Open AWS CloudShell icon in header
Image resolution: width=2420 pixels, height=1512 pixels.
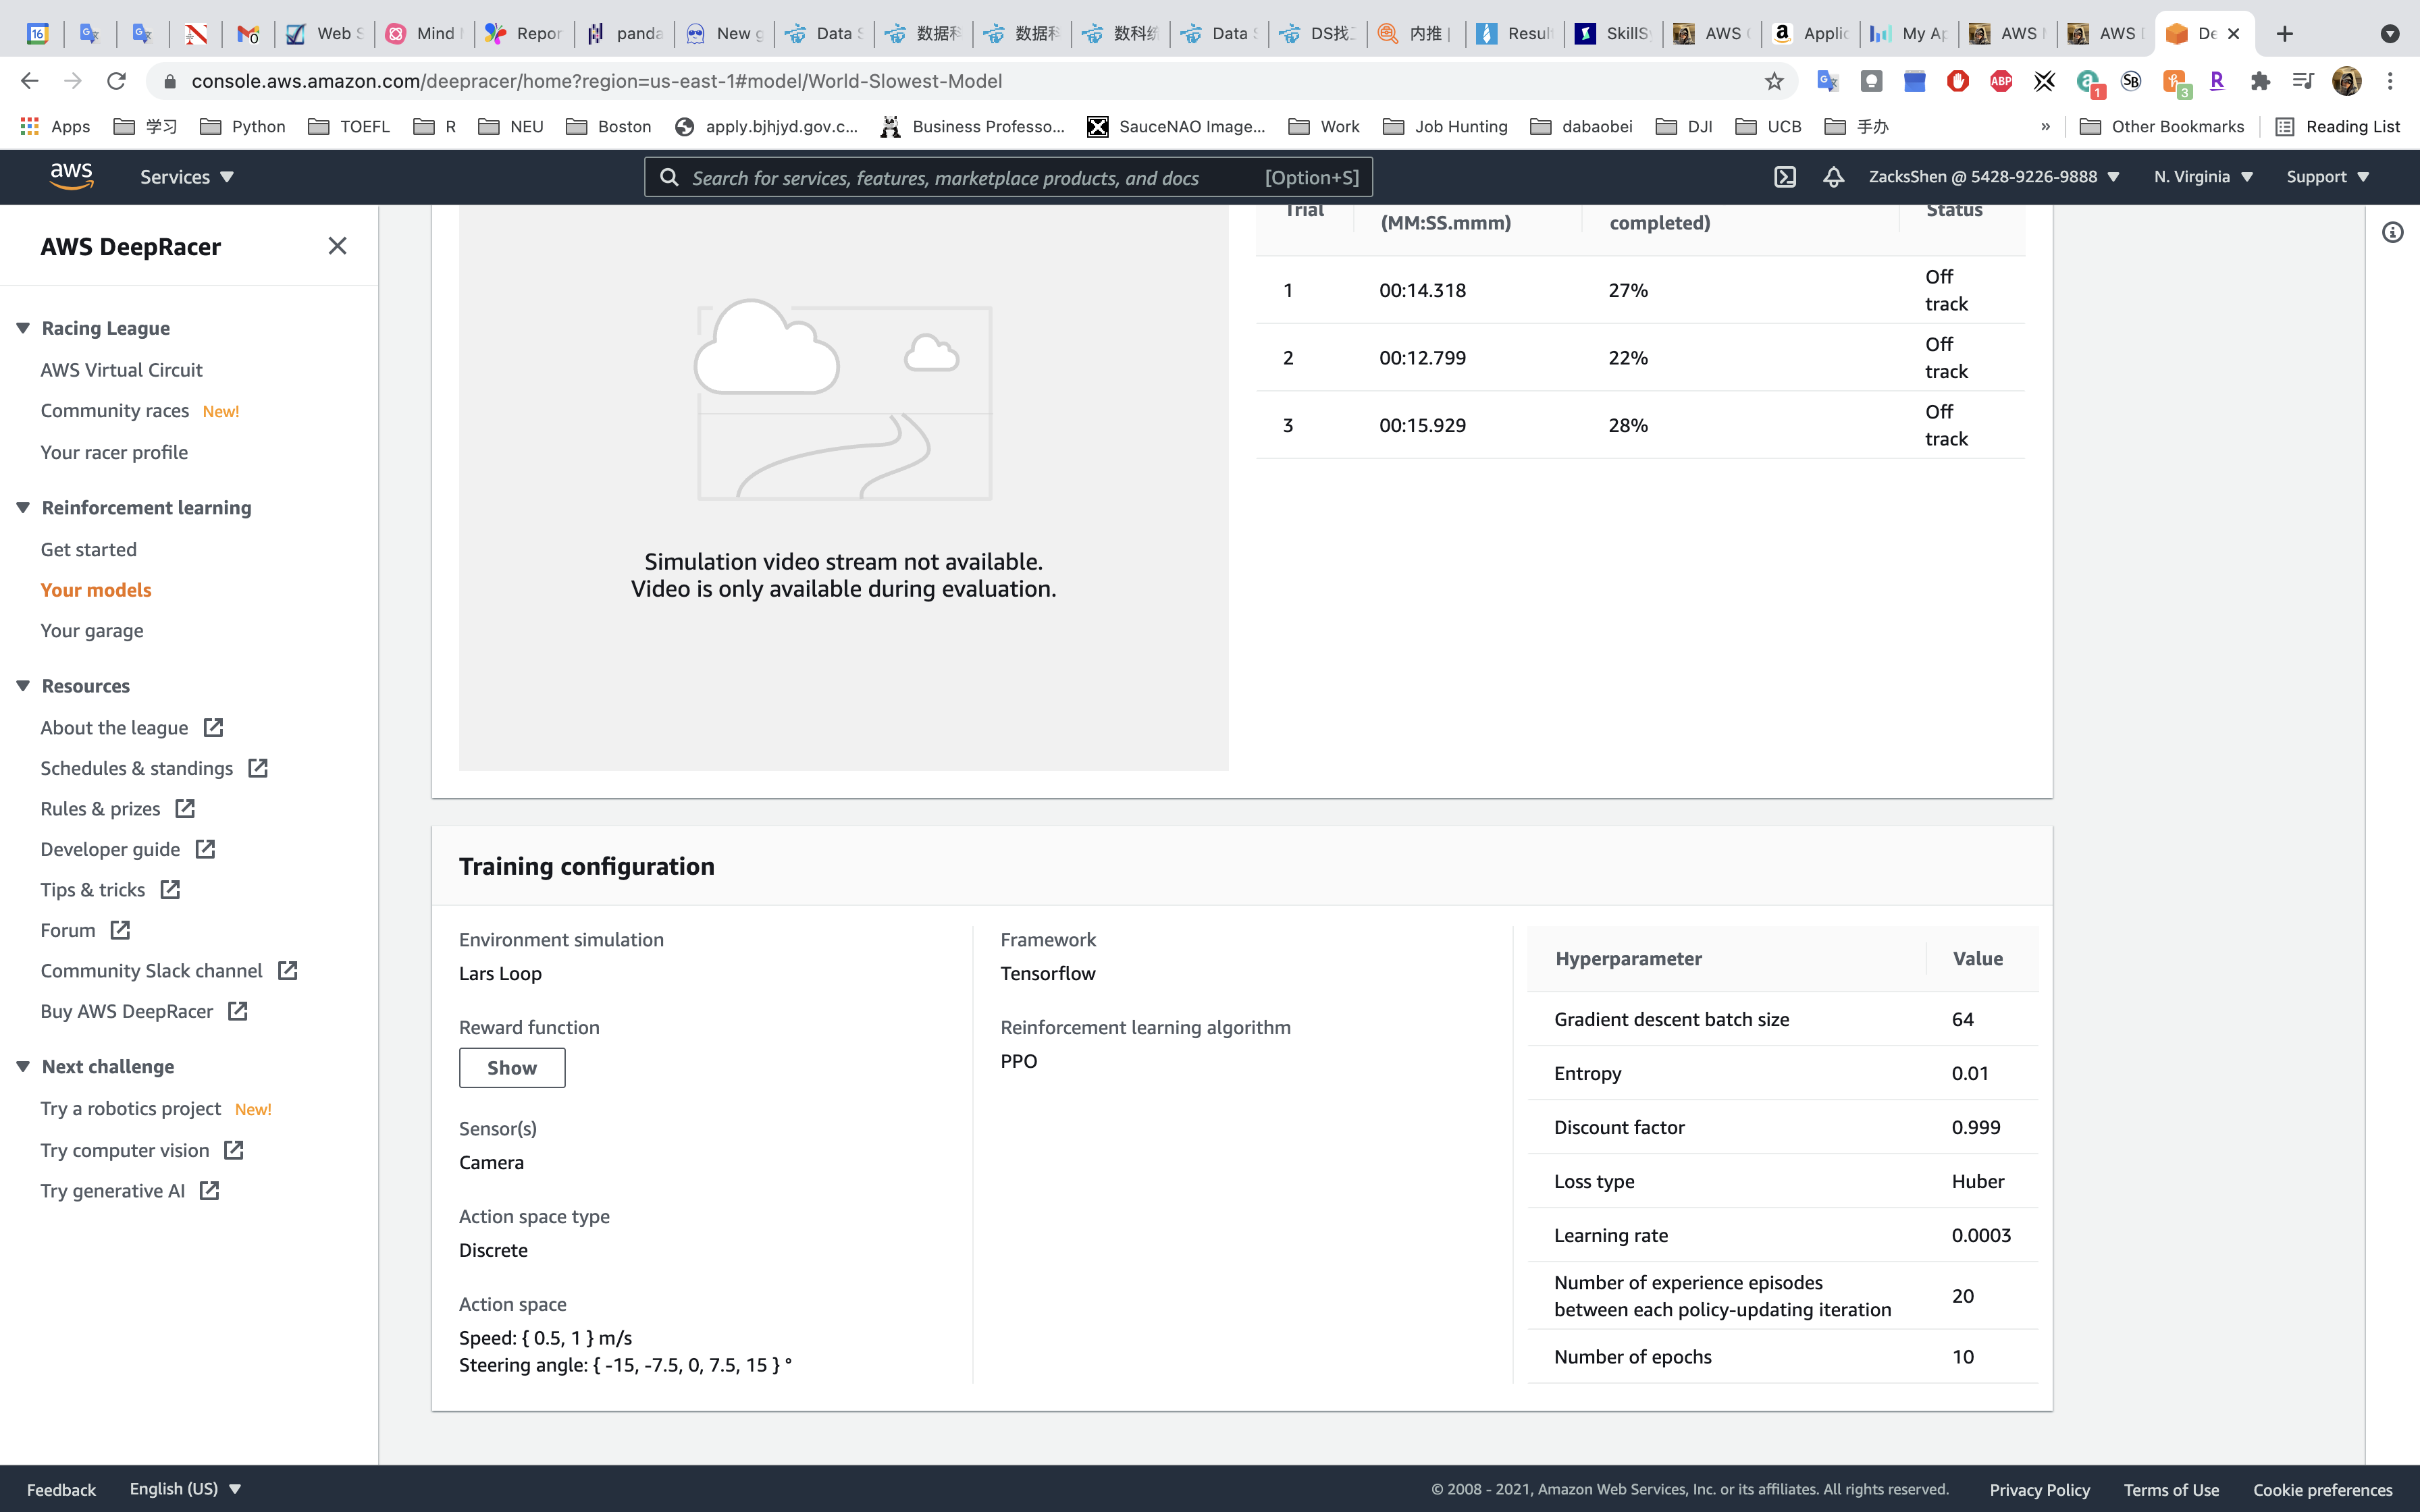point(1785,177)
